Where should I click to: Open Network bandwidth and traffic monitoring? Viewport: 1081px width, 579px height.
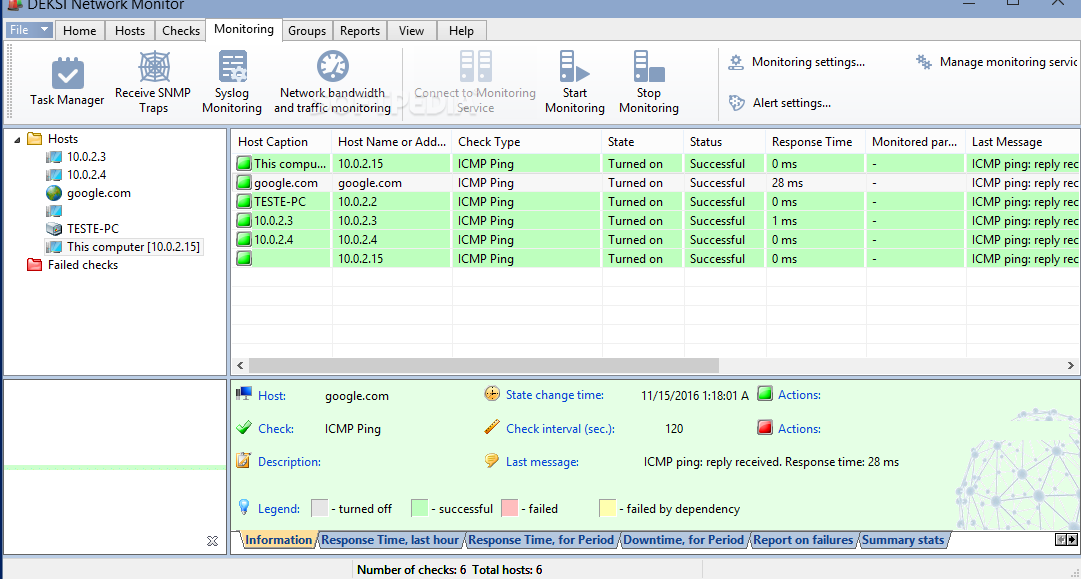pos(332,81)
